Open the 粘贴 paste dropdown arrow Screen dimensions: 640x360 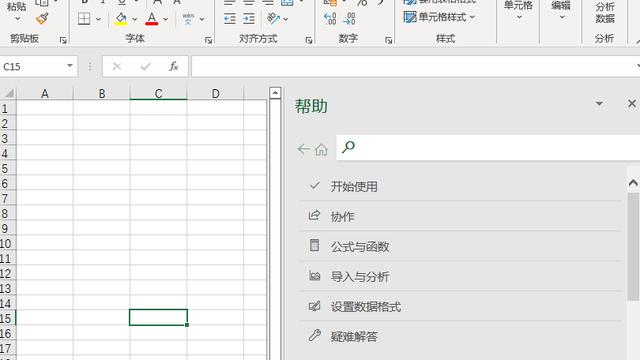point(18,19)
